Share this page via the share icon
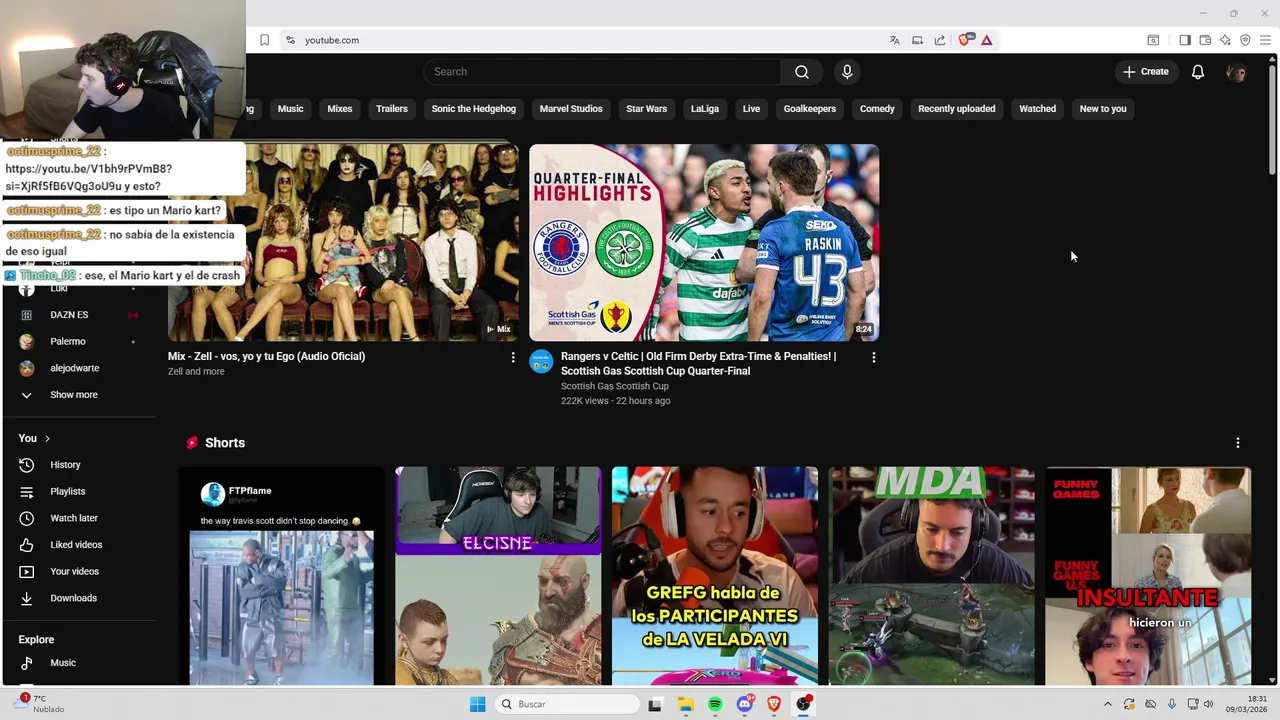The width and height of the screenshot is (1280, 720). point(940,40)
